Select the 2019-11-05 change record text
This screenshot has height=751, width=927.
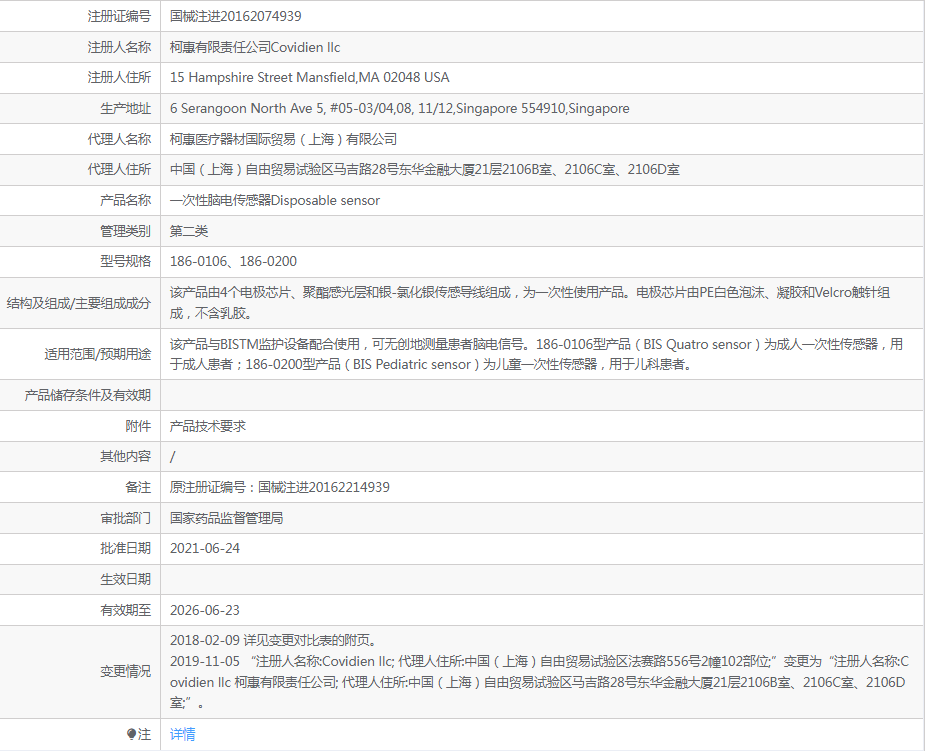[x=539, y=682]
